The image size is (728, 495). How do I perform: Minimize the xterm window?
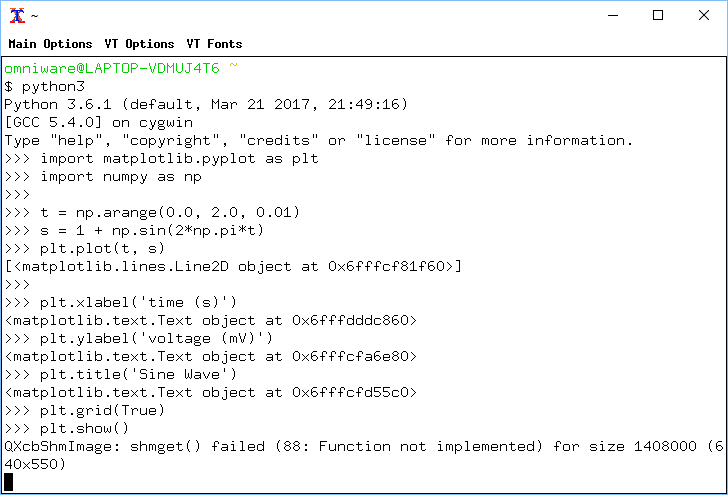tap(613, 15)
